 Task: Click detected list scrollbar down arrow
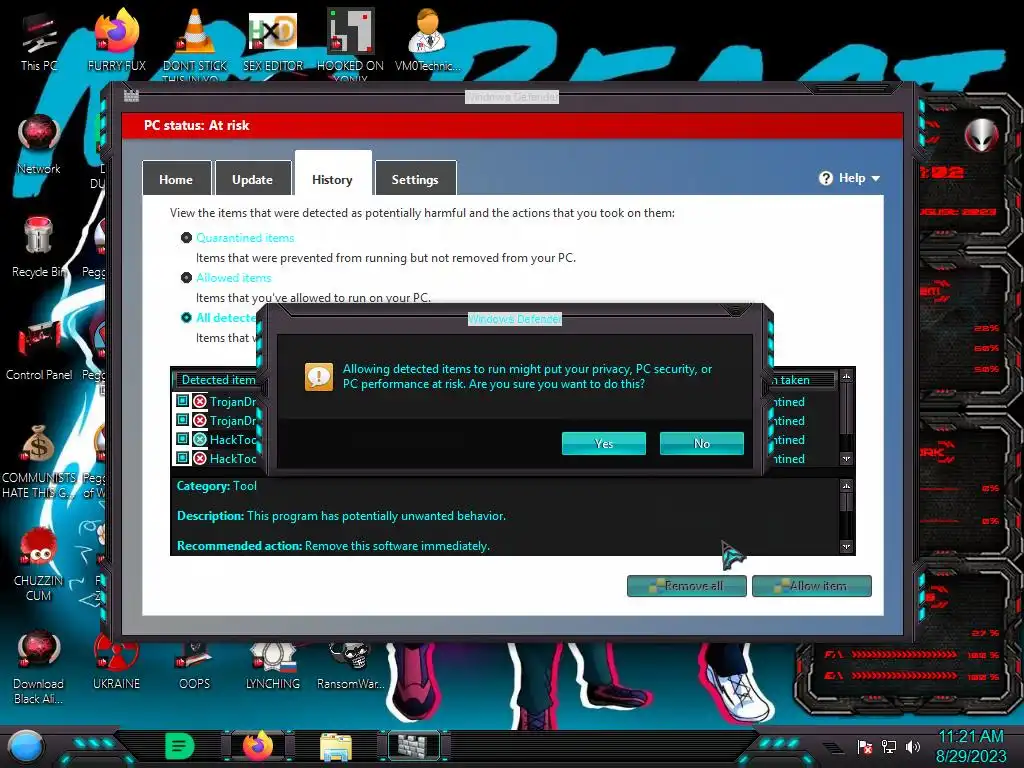846,458
